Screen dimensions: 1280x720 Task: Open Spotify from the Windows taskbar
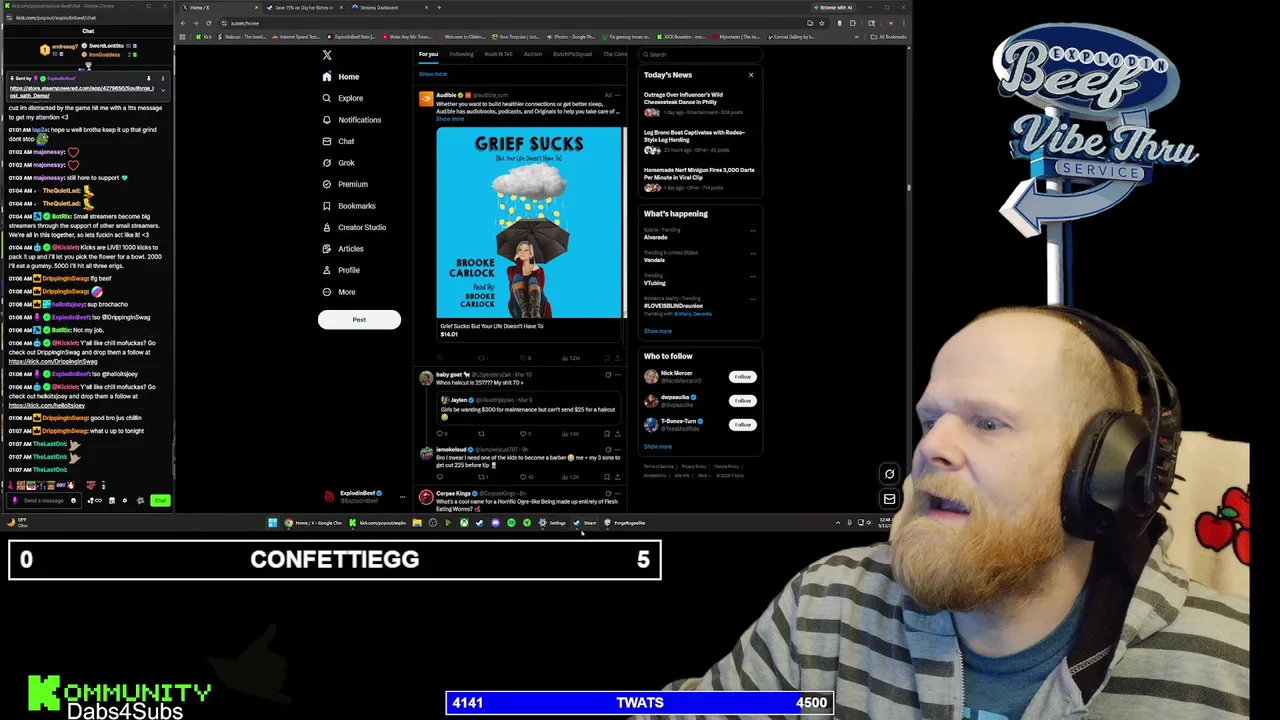point(511,523)
